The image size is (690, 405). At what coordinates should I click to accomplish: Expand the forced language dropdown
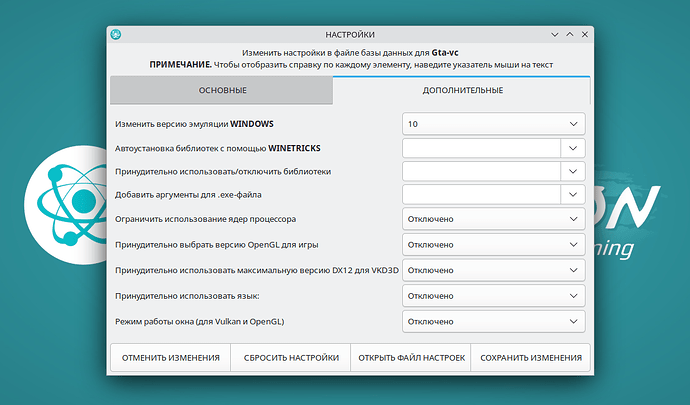tap(493, 296)
